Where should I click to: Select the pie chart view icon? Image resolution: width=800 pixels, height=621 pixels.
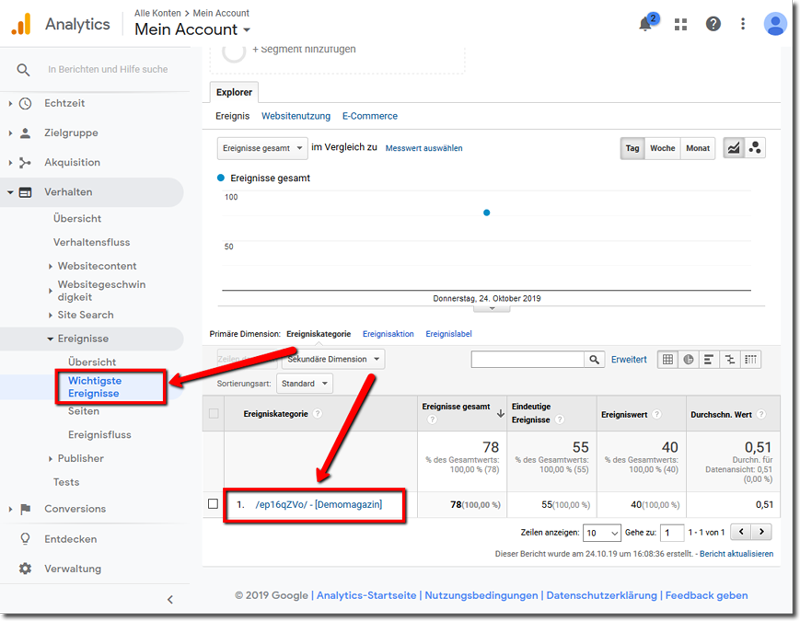click(x=688, y=359)
